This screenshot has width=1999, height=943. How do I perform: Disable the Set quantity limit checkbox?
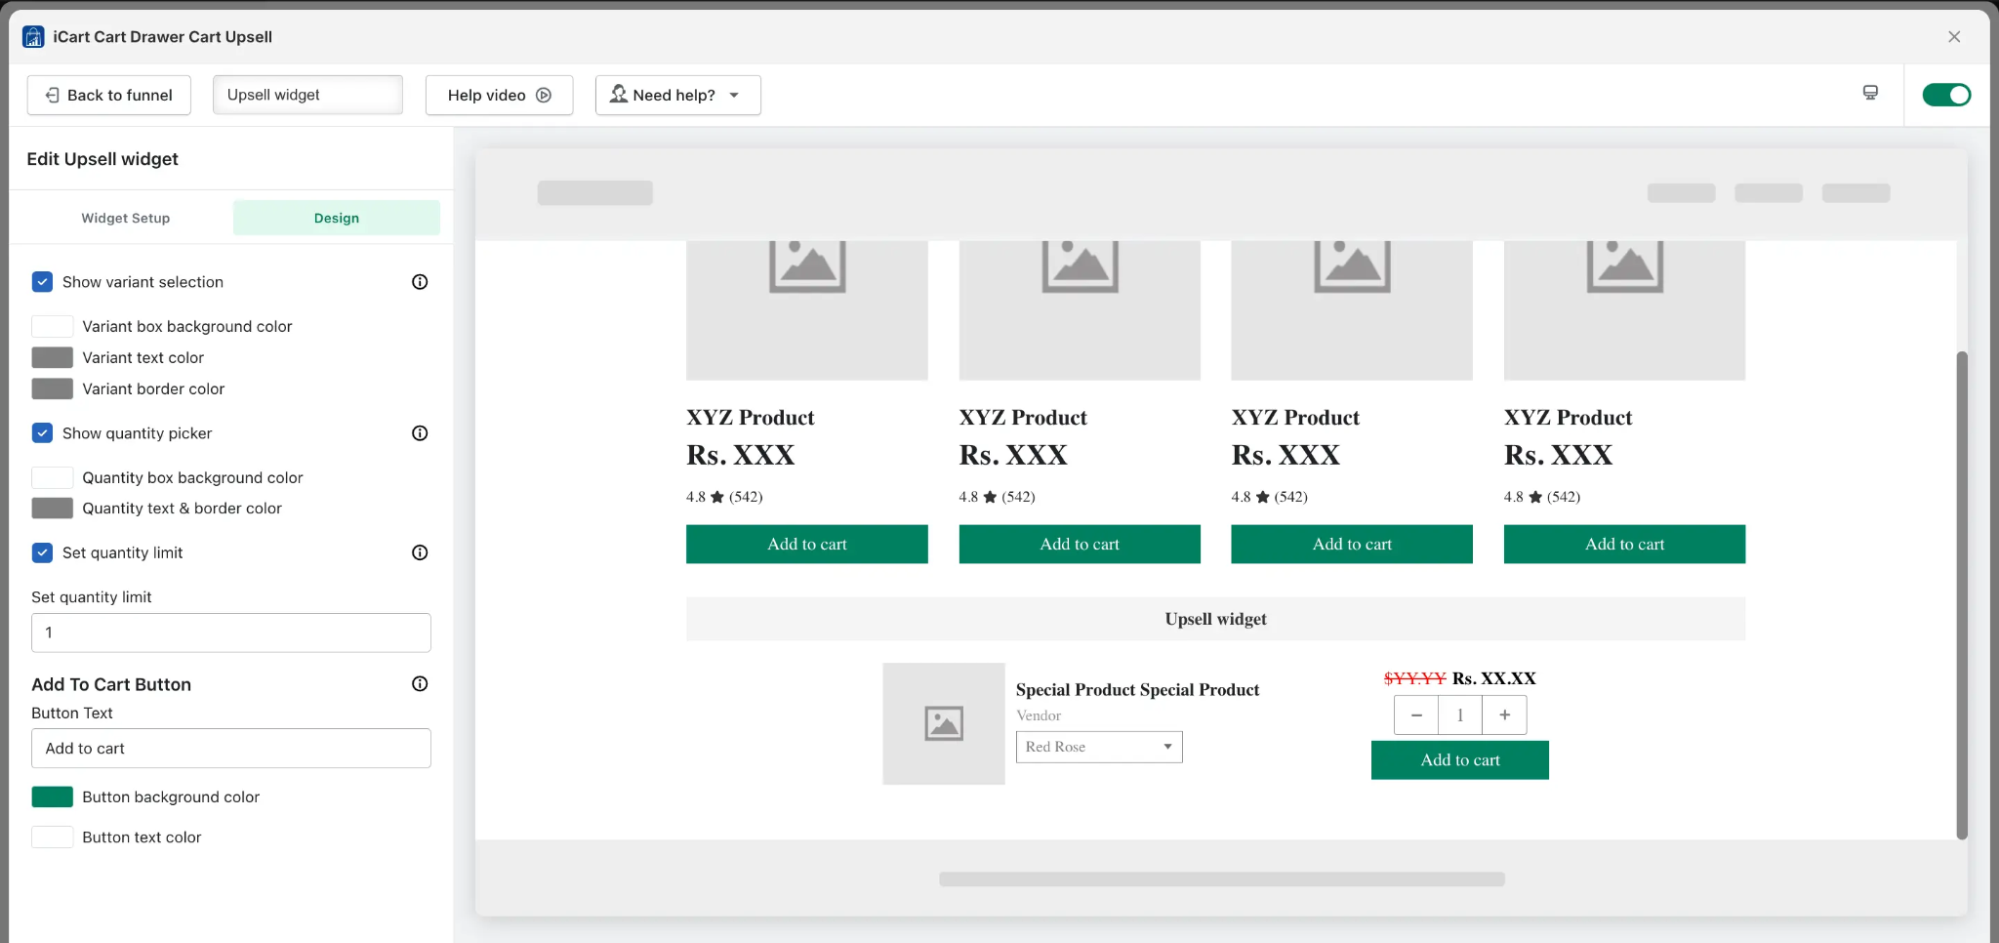[x=42, y=553]
